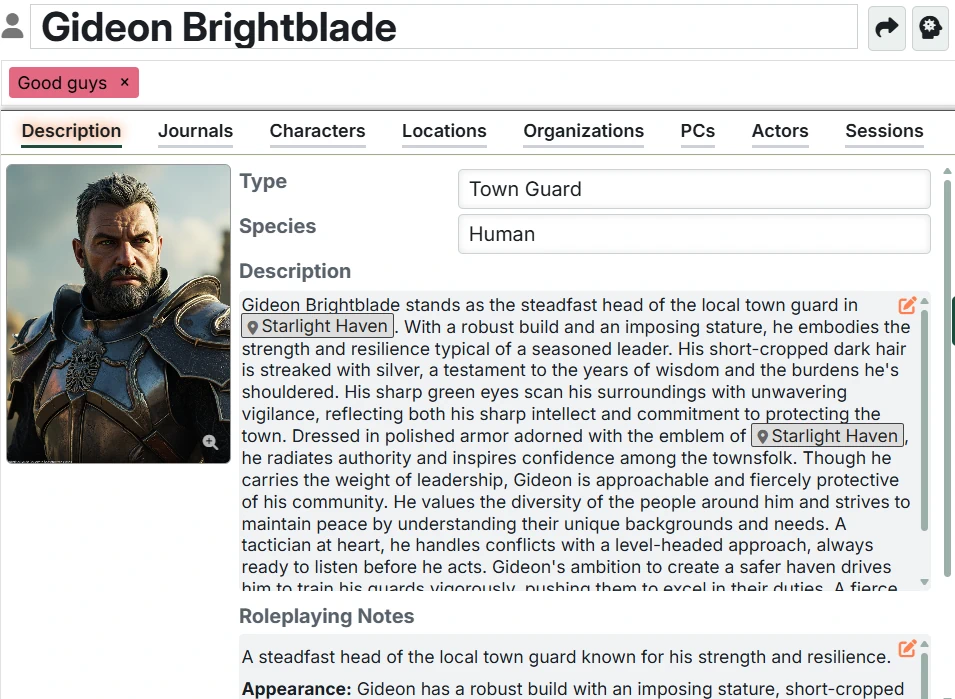Zoom into Gideon's portrait with the magnifier icon
Image resolution: width=955 pixels, height=699 pixels.
pyautogui.click(x=211, y=441)
